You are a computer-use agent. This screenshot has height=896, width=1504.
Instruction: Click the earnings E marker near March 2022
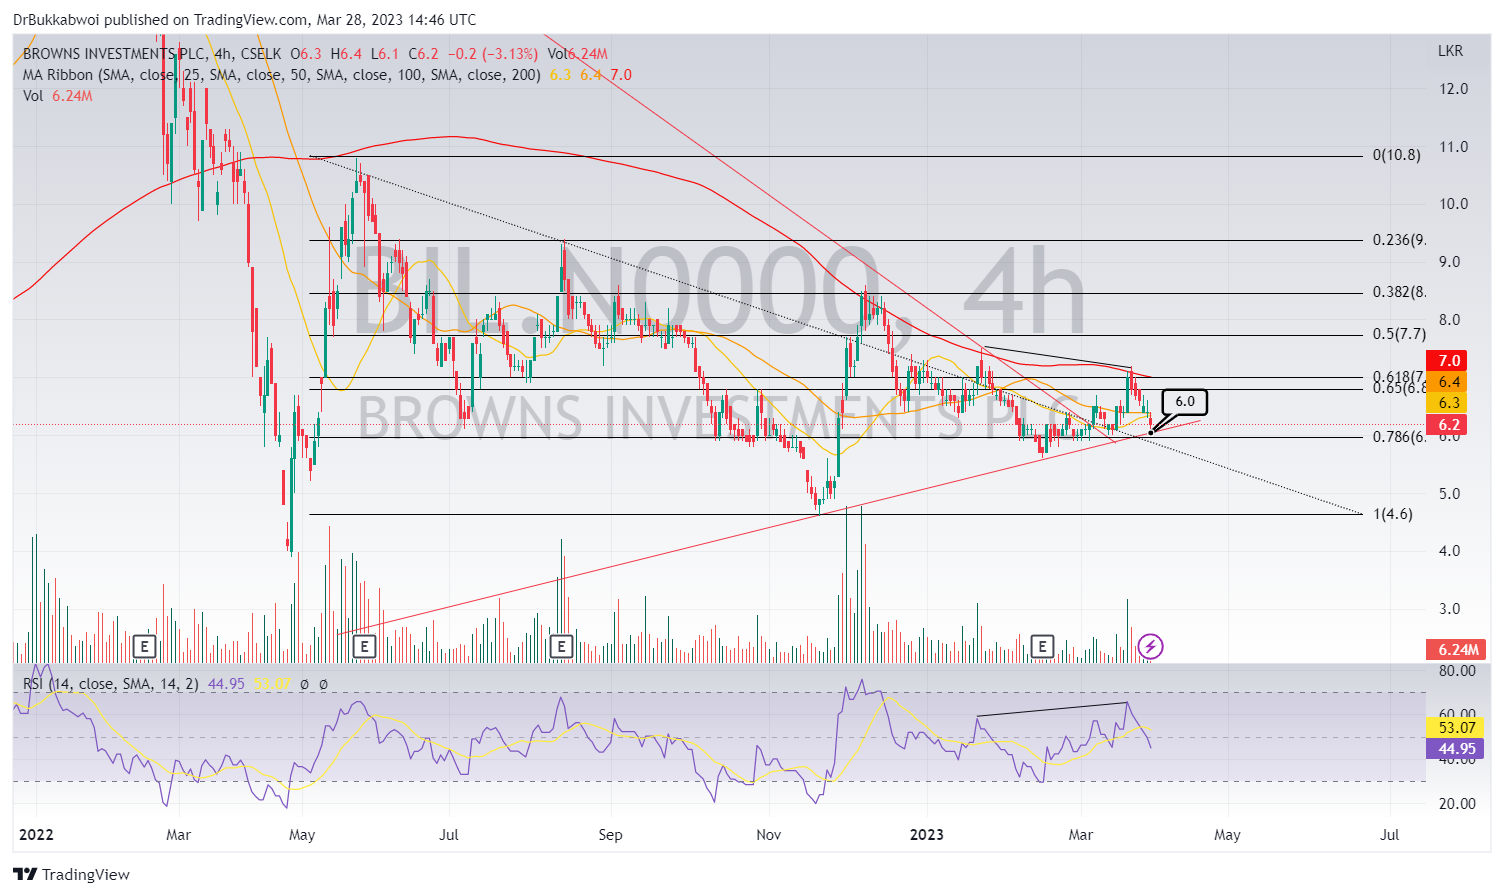tap(145, 647)
